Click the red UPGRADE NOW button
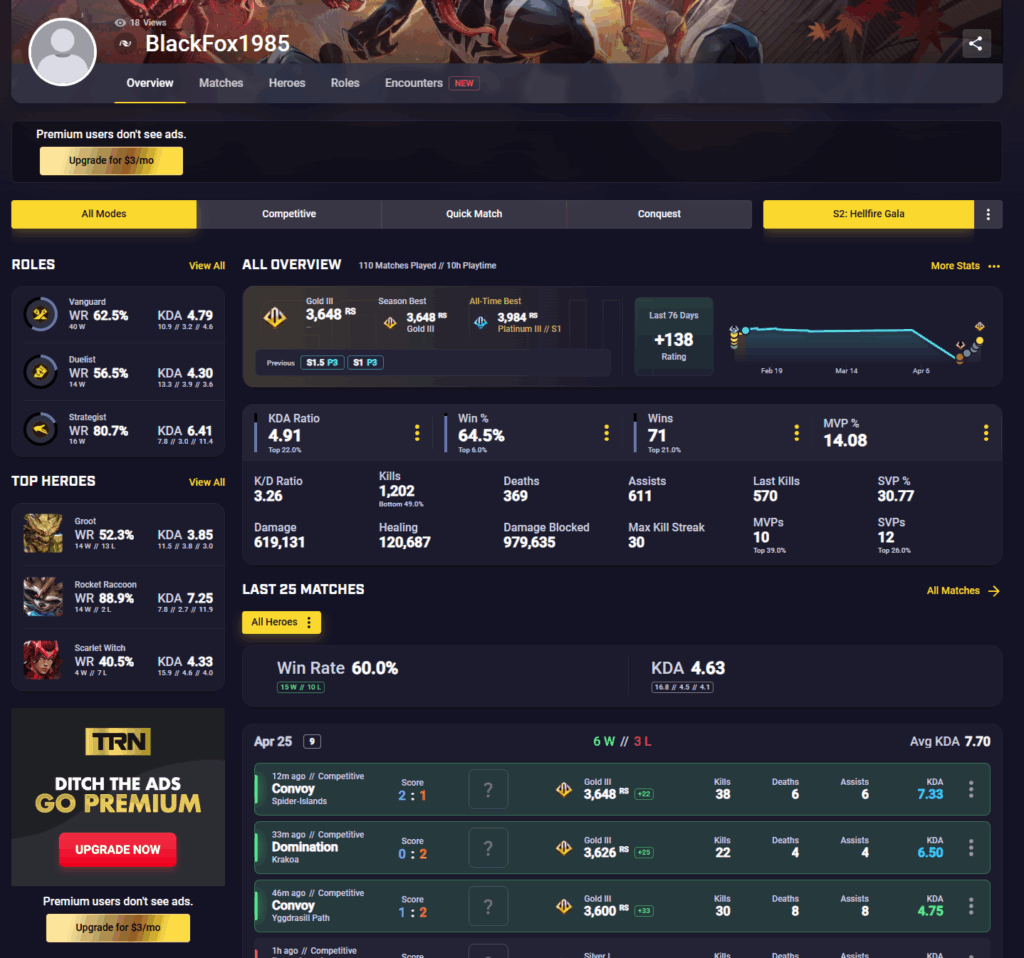Screen dimensions: 1024x958 click(x=118, y=850)
